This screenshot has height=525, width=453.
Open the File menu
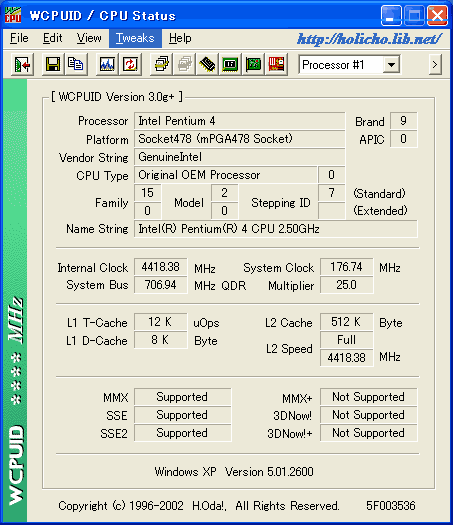(19, 38)
